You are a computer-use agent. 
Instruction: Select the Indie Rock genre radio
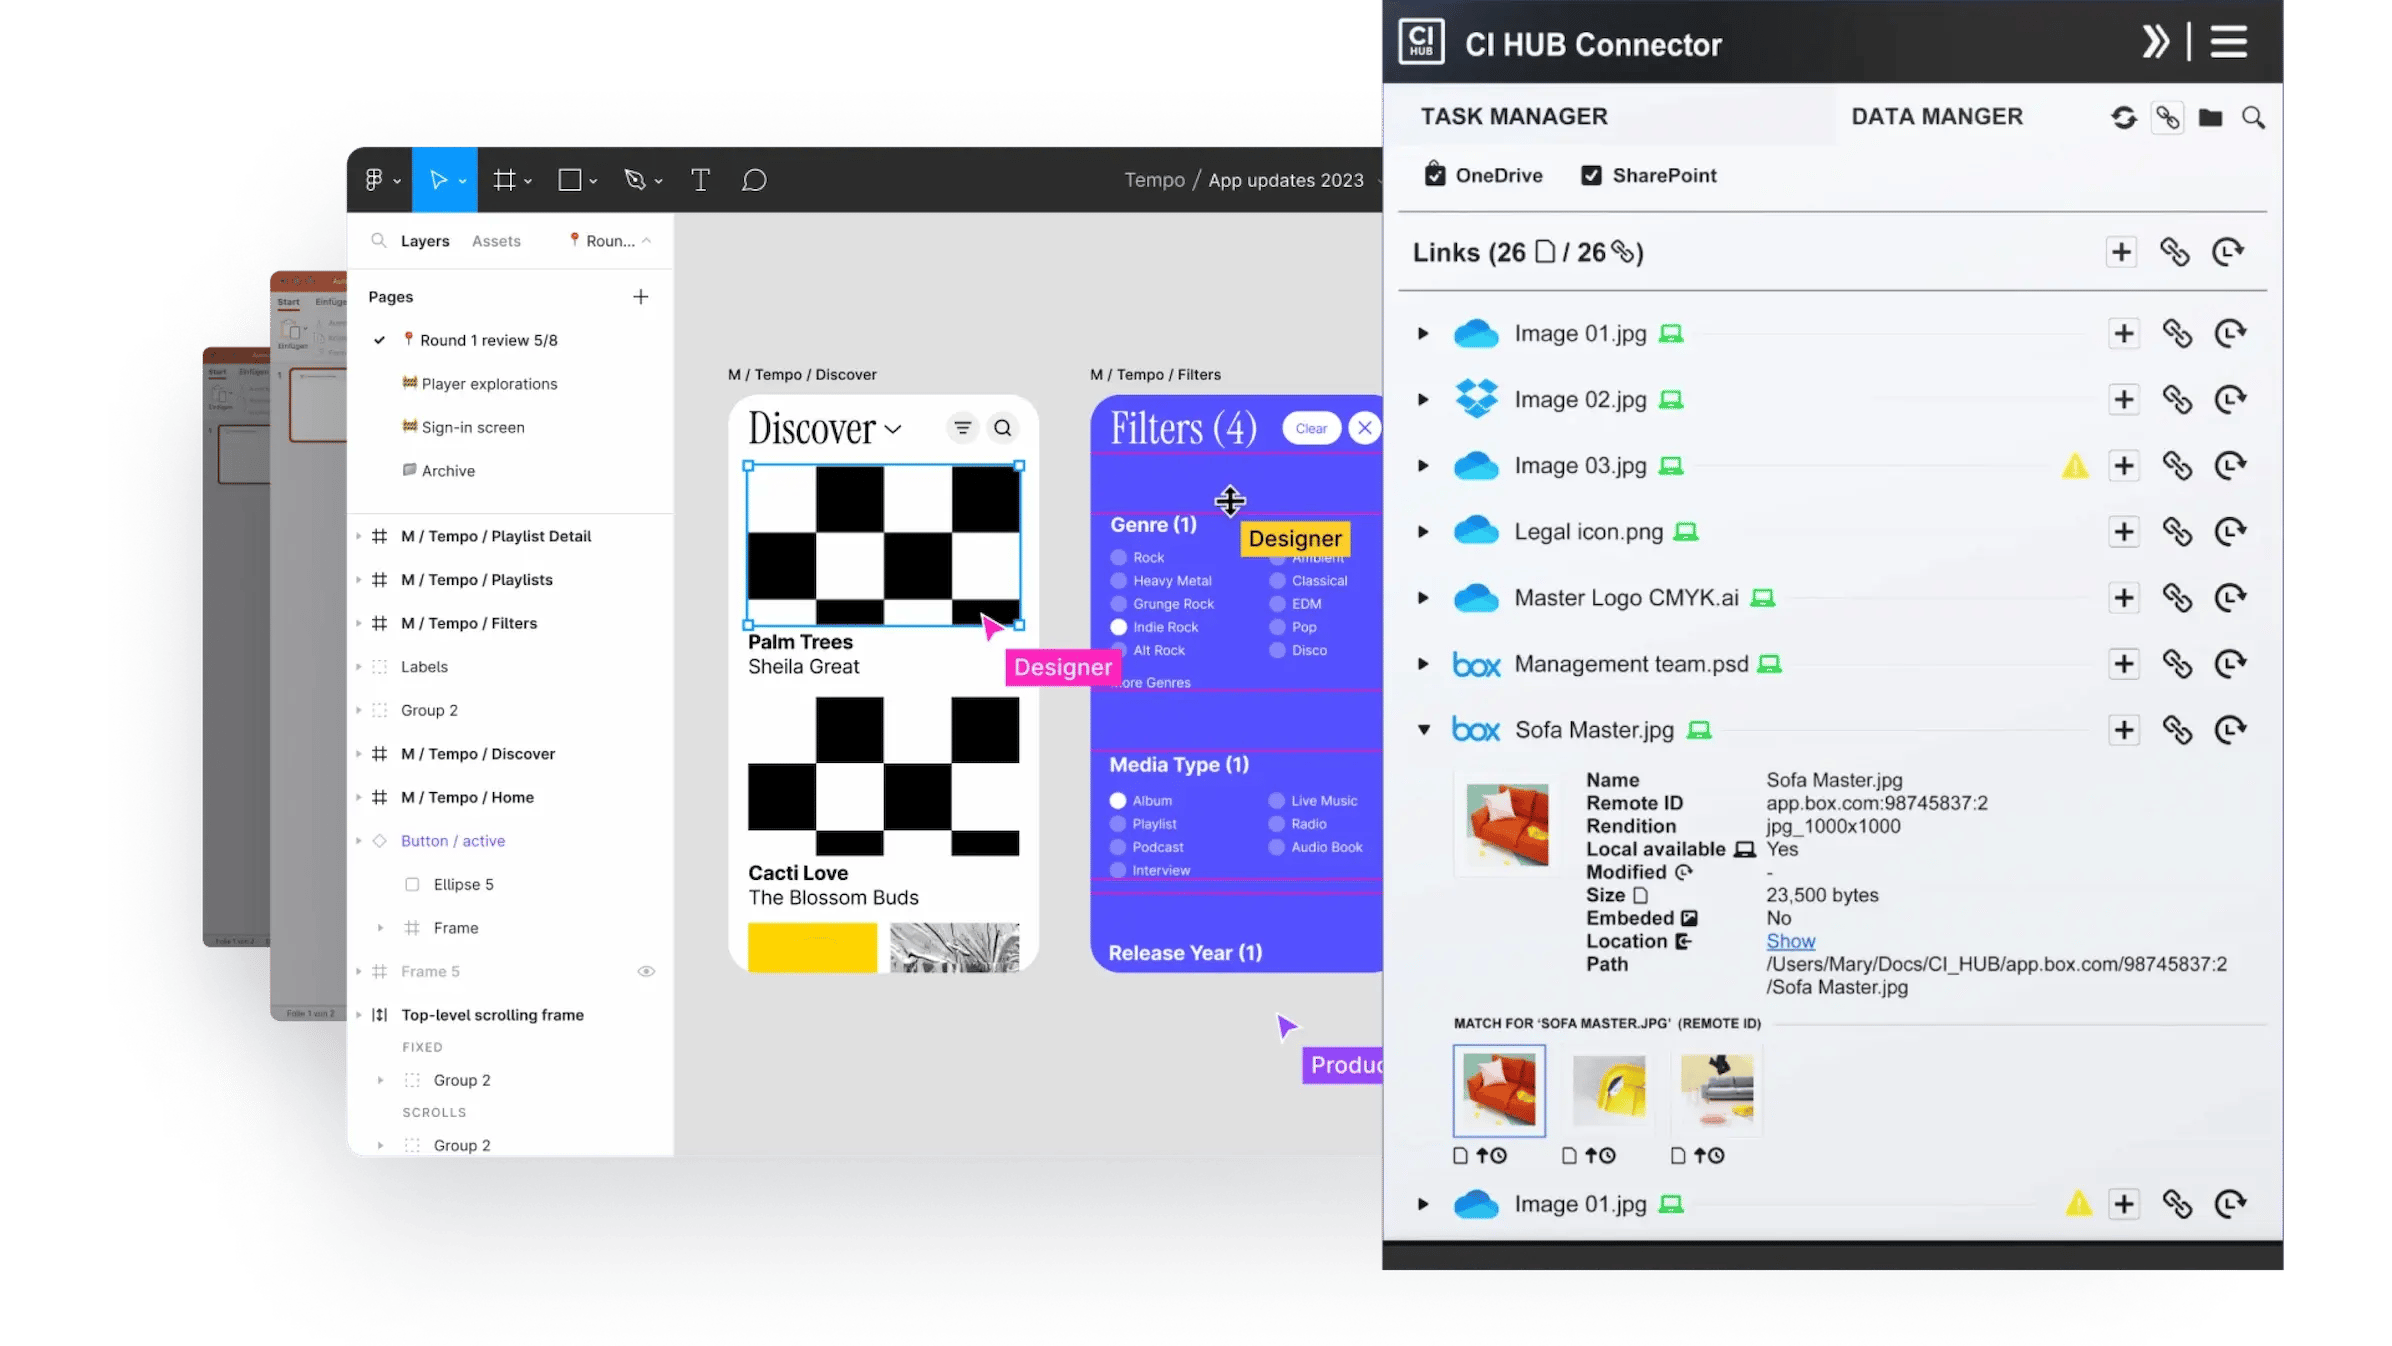[1119, 627]
